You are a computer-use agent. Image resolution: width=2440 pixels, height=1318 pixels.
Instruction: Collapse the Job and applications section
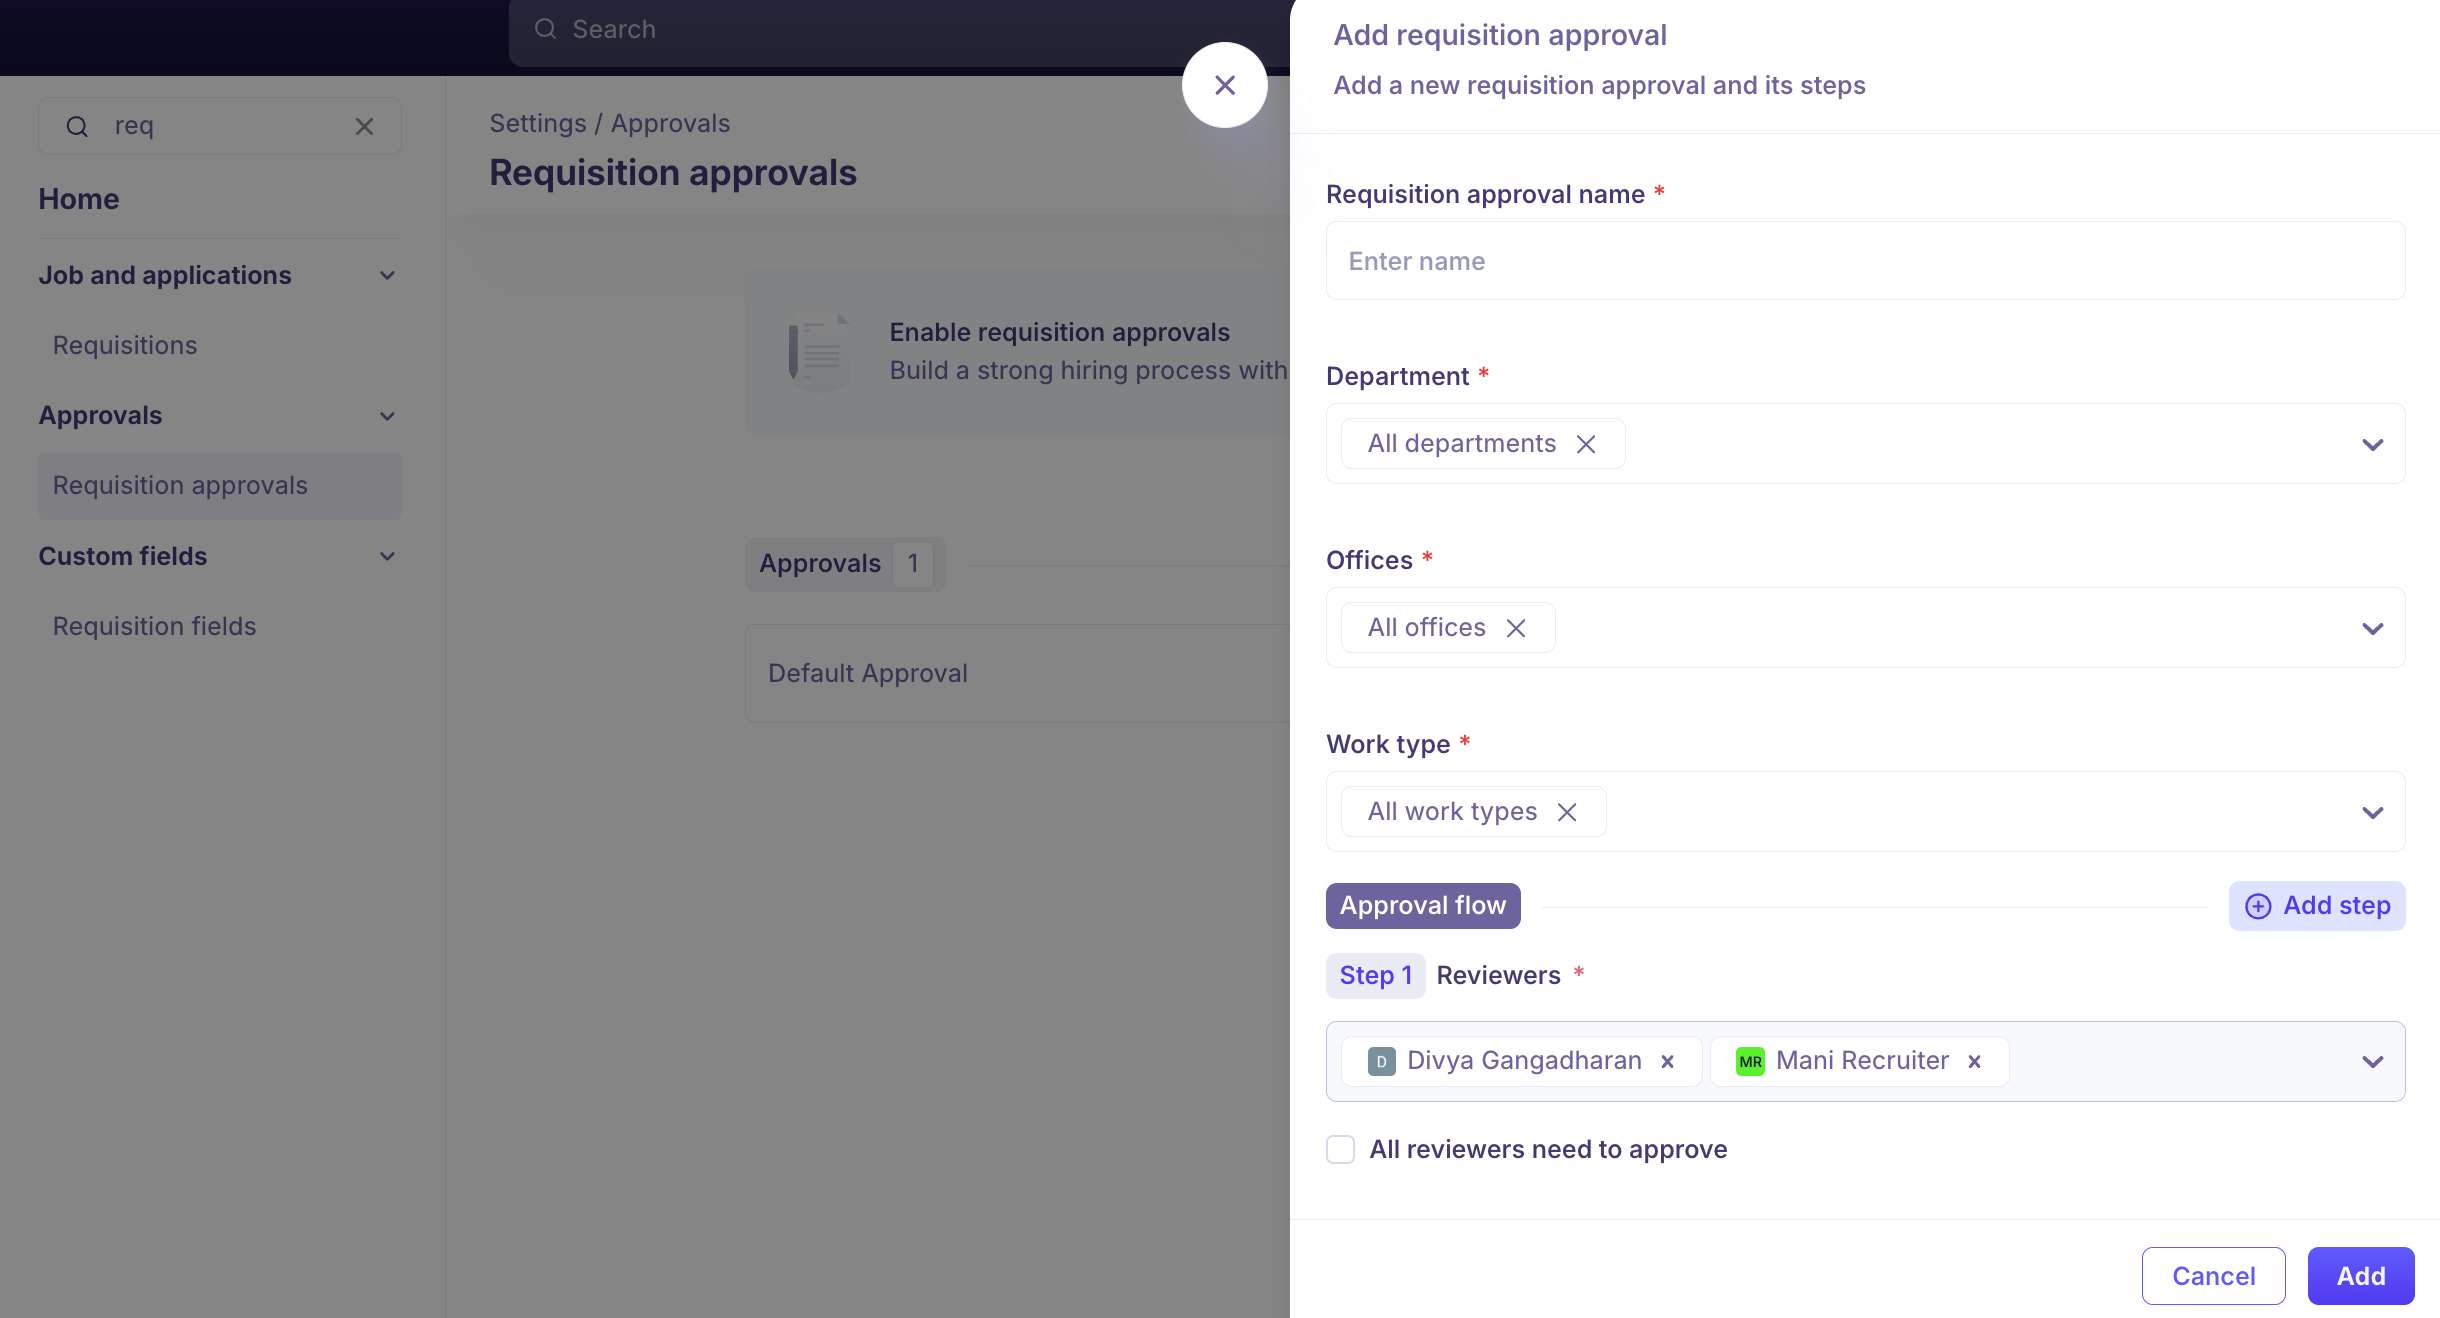click(x=387, y=275)
